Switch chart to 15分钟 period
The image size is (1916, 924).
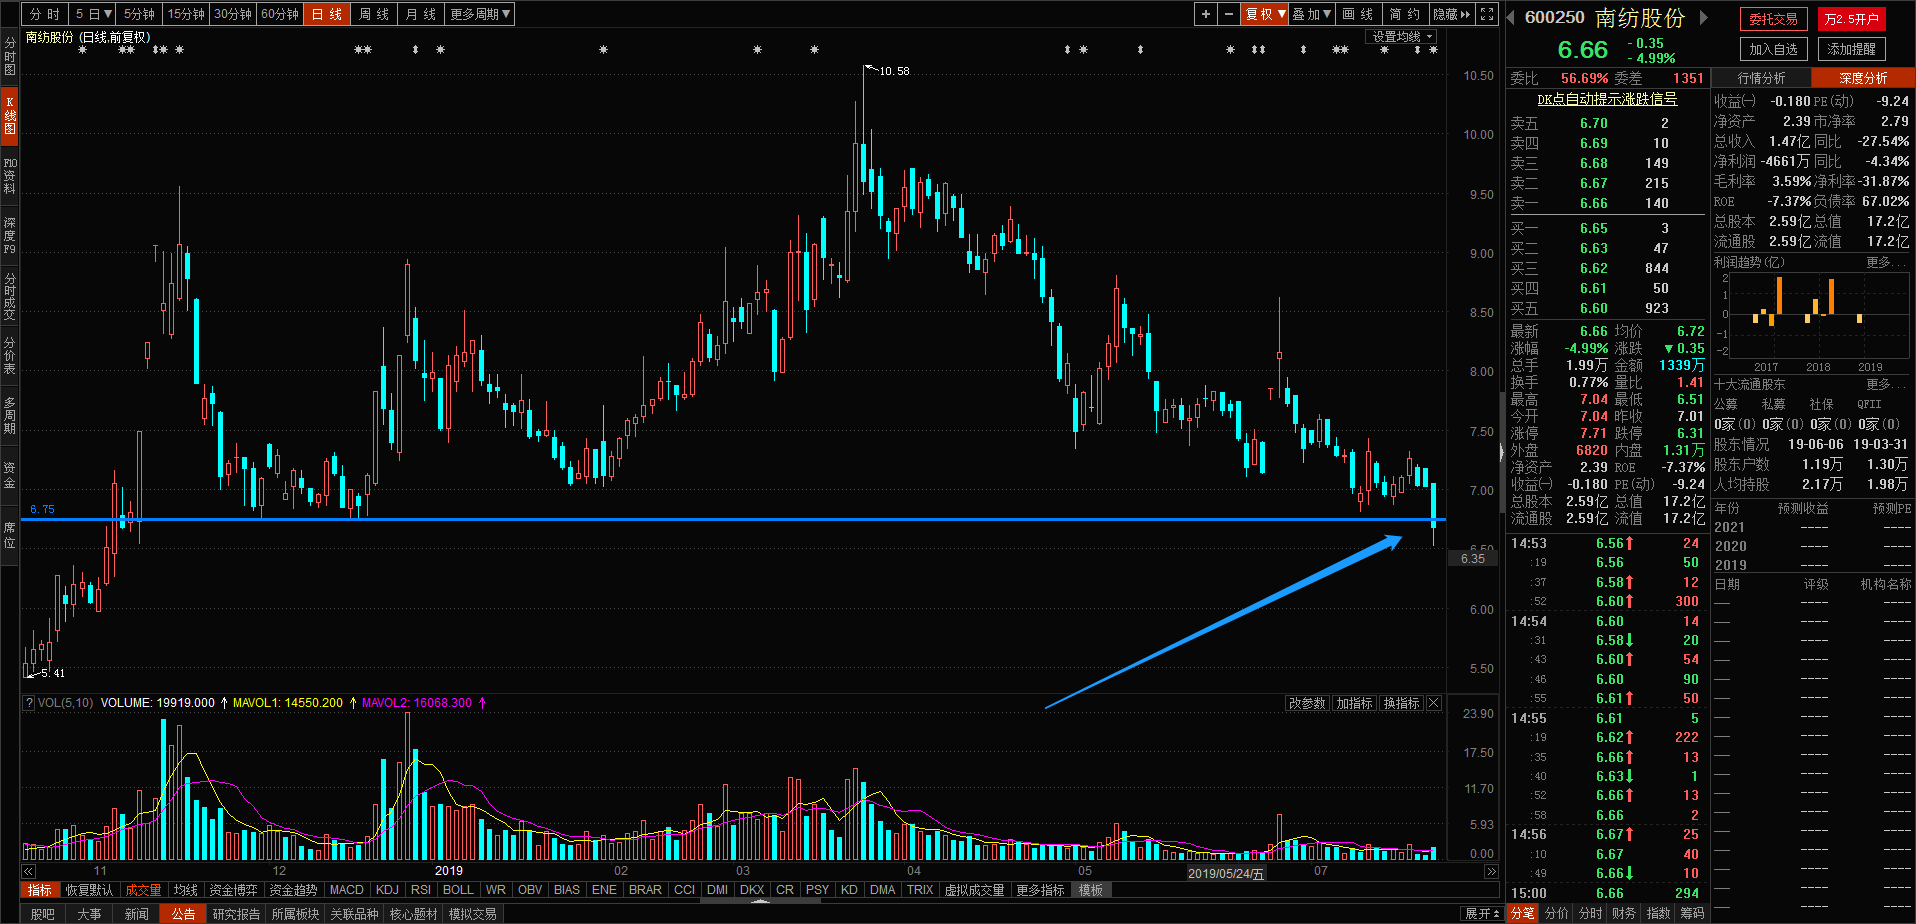[x=186, y=14]
